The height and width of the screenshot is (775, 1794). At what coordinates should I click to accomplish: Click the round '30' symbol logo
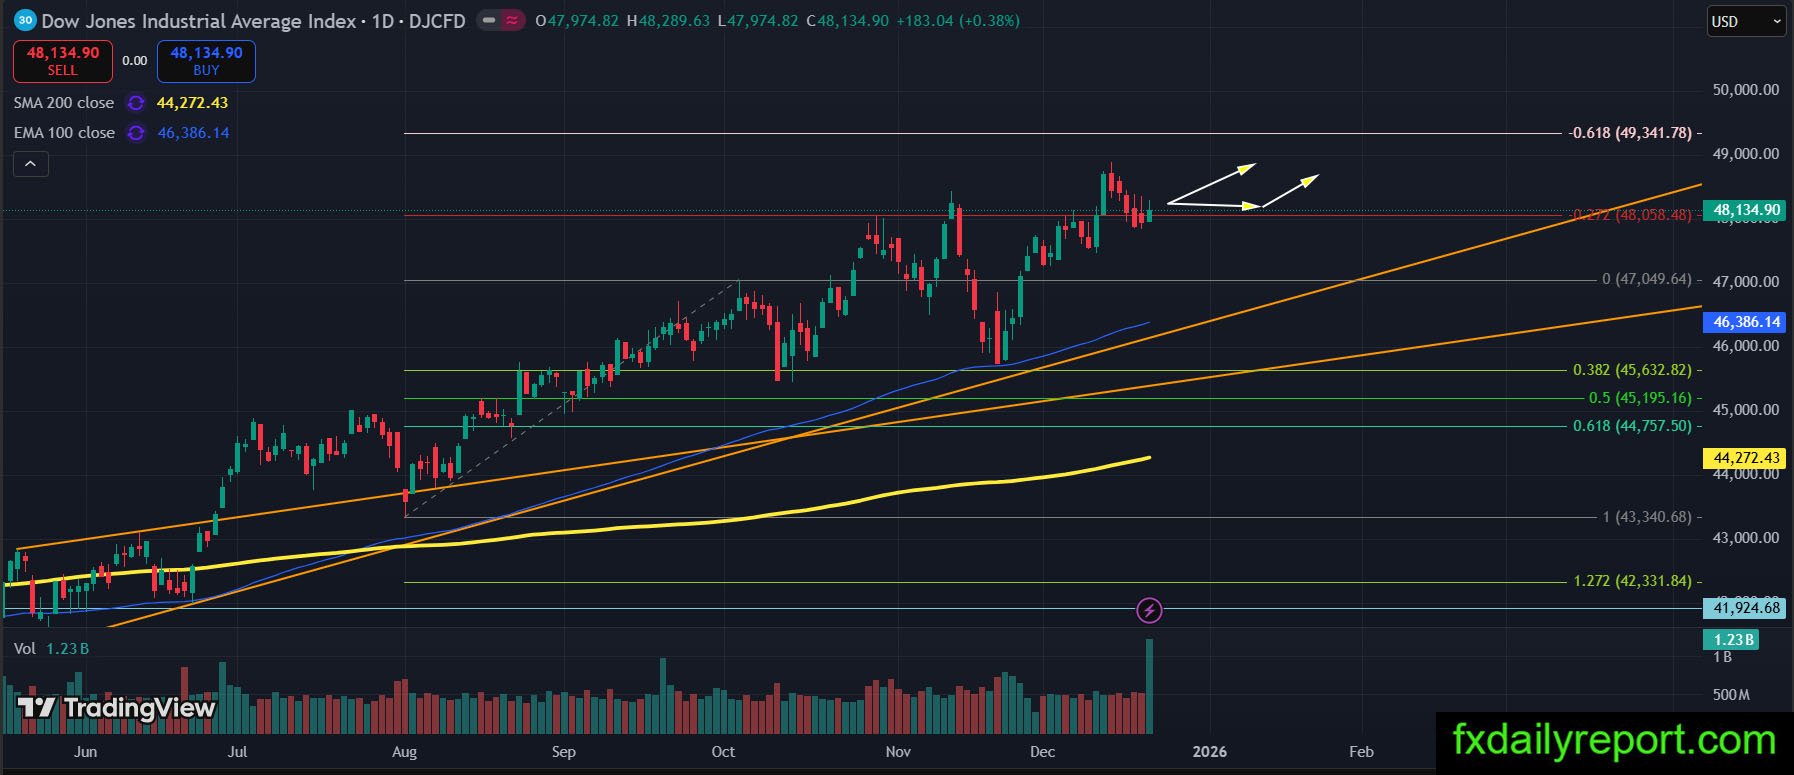click(x=26, y=20)
